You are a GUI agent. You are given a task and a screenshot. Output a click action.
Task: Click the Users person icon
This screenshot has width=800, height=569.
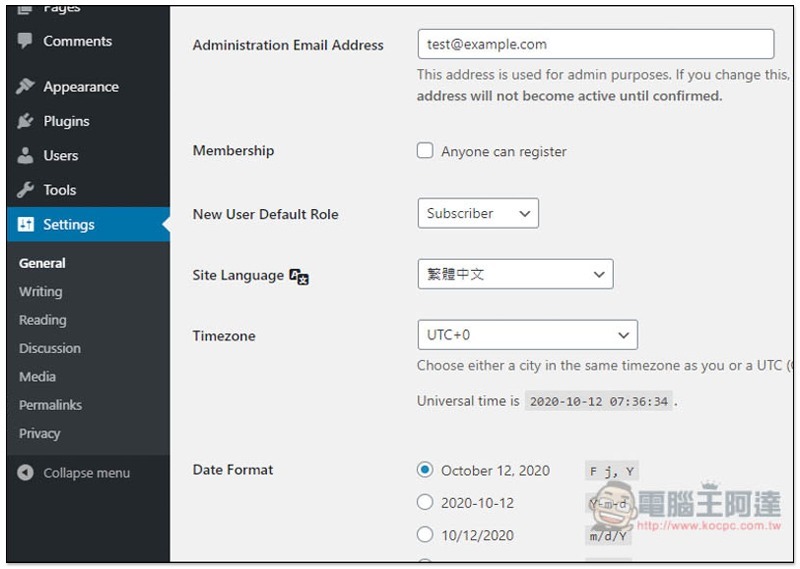[26, 156]
